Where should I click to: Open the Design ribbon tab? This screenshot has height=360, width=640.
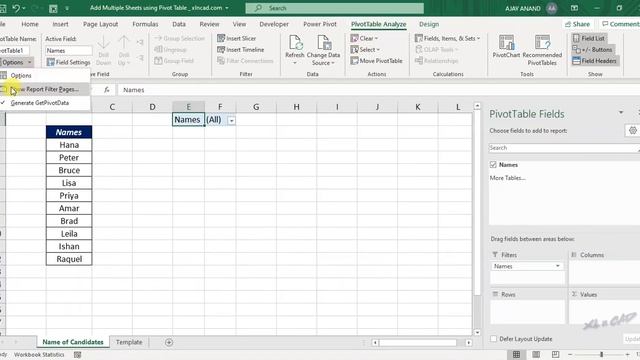tap(429, 24)
